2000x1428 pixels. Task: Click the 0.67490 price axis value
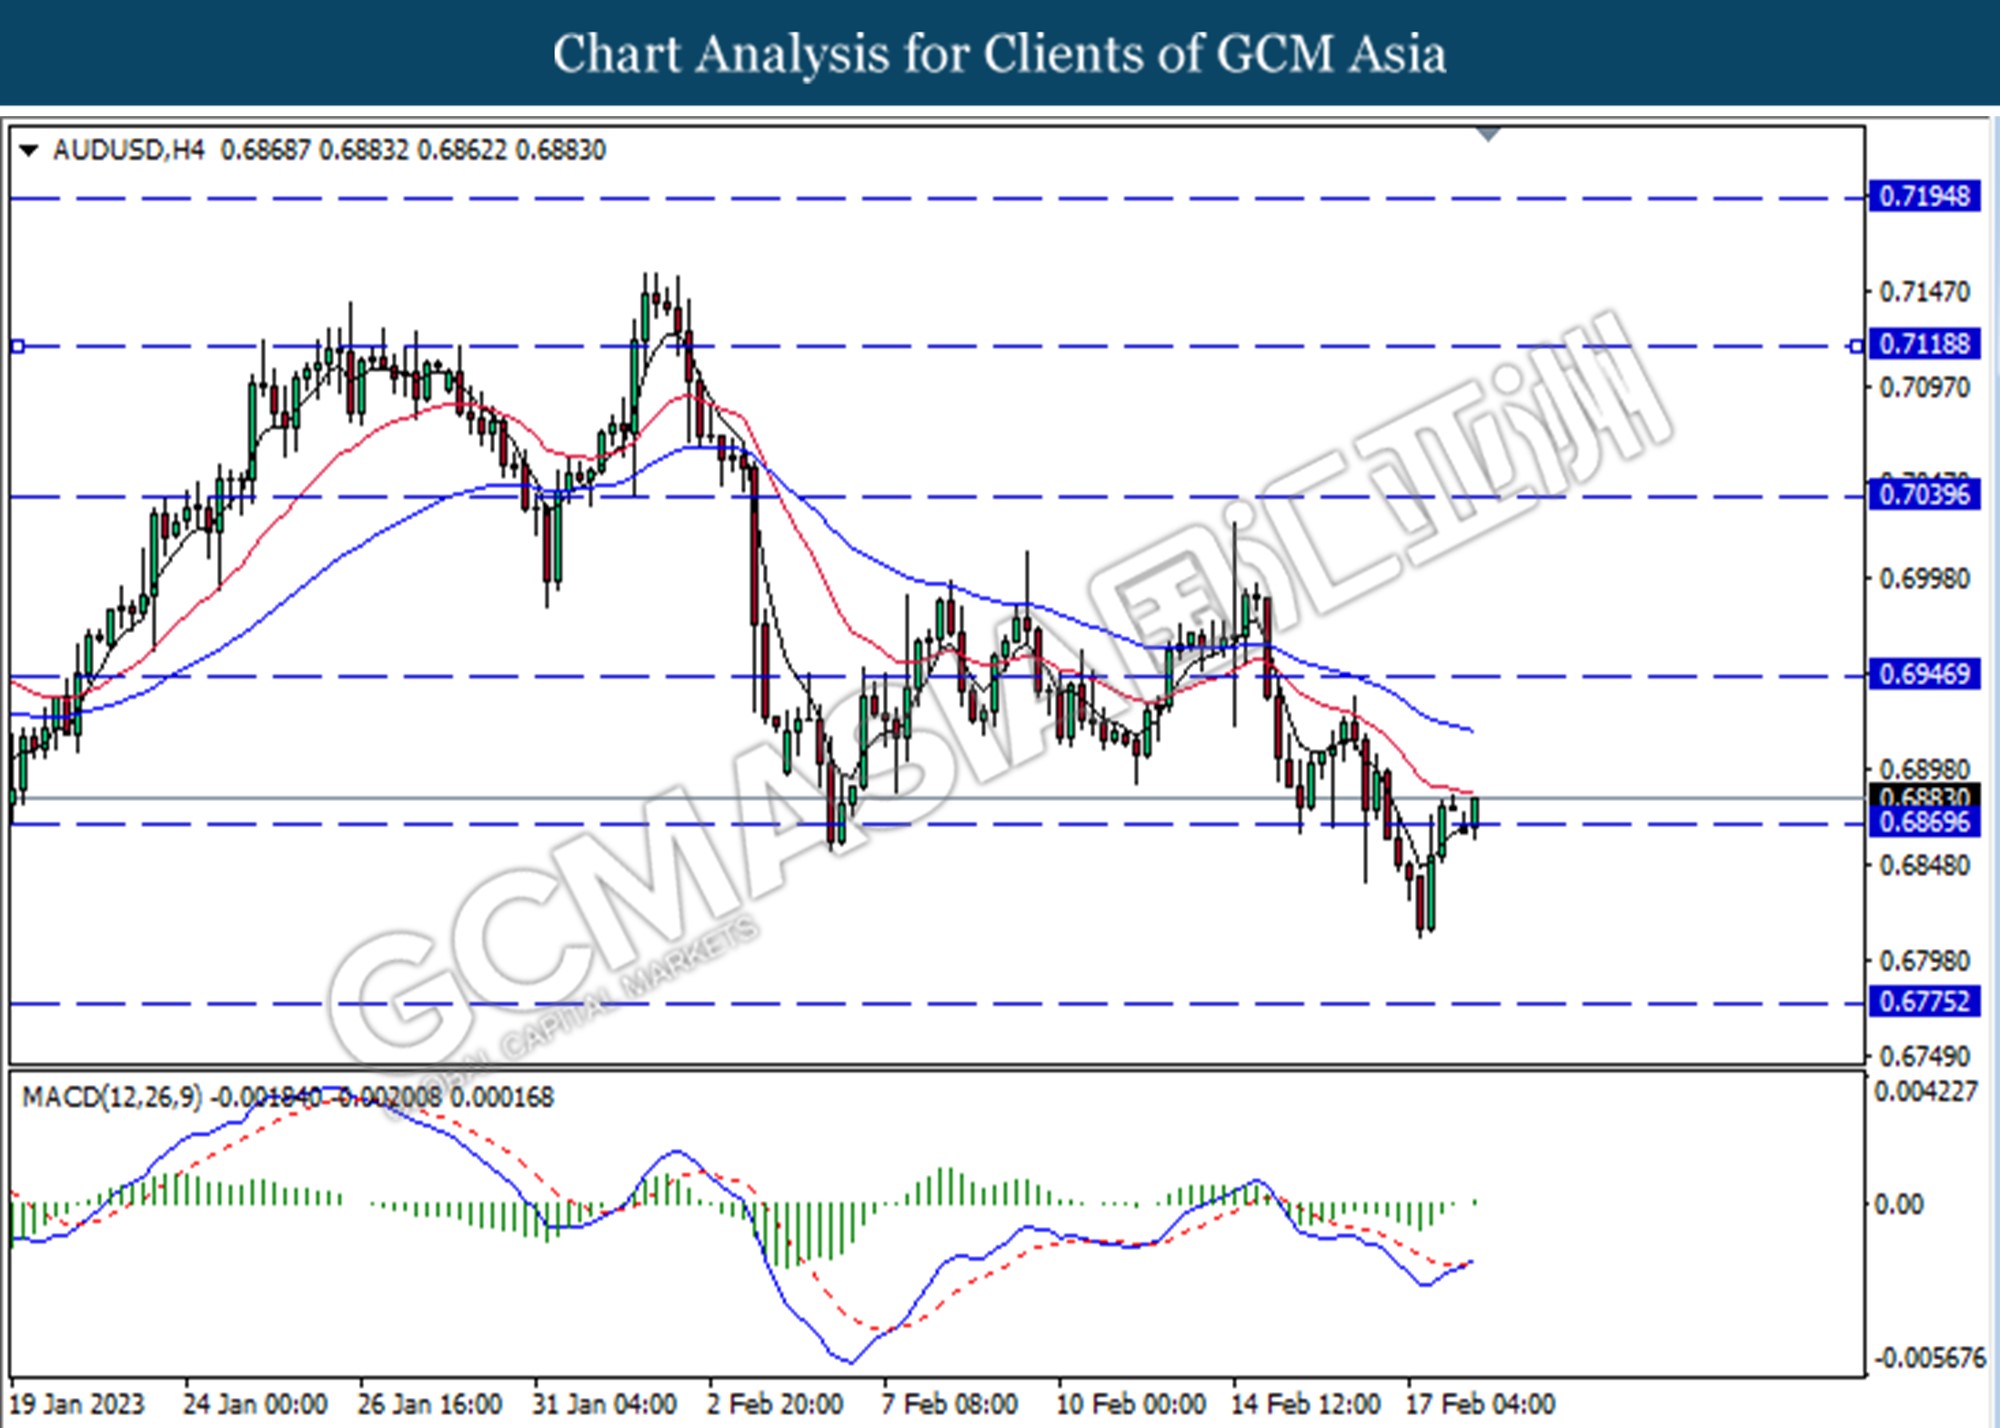pyautogui.click(x=1924, y=1056)
